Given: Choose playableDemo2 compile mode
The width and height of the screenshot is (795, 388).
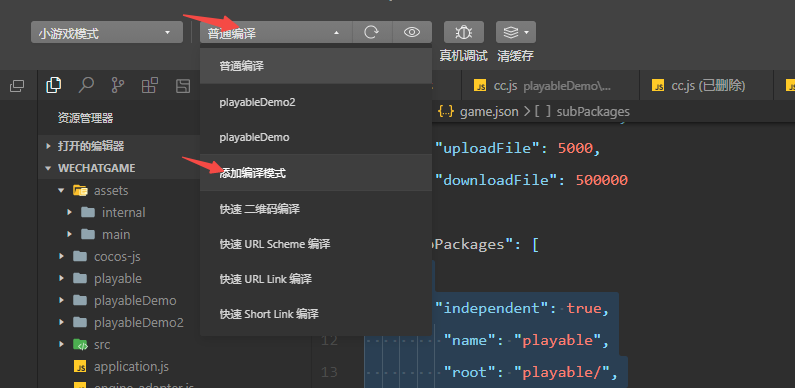Looking at the screenshot, I should 316,102.
